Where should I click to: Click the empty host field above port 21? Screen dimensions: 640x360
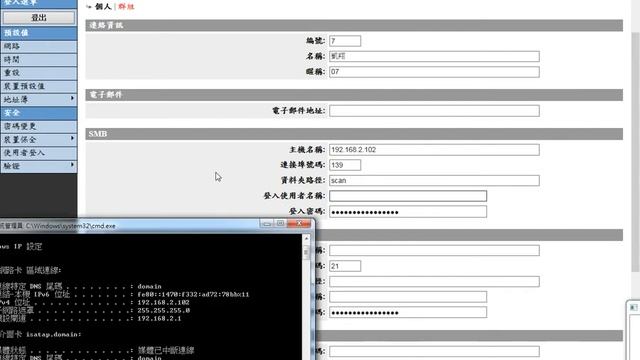coord(434,250)
